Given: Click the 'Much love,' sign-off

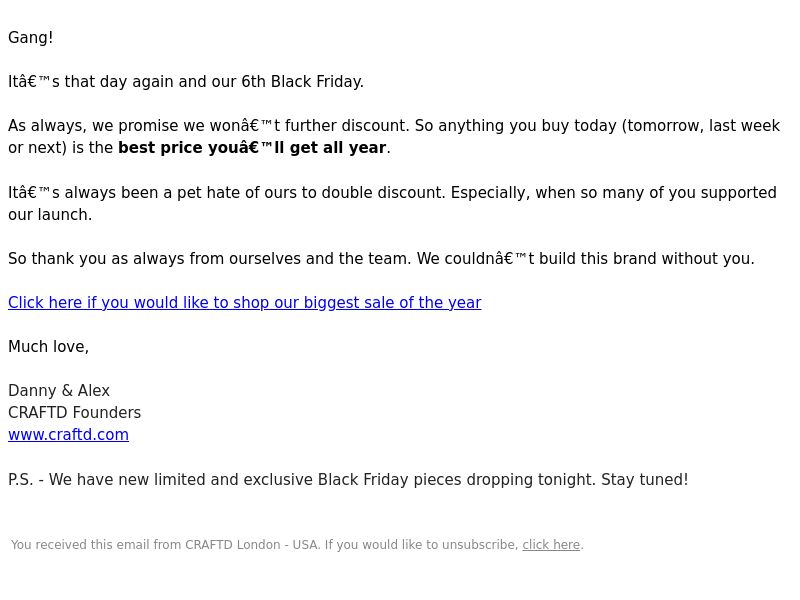Looking at the screenshot, I should pos(48,347).
